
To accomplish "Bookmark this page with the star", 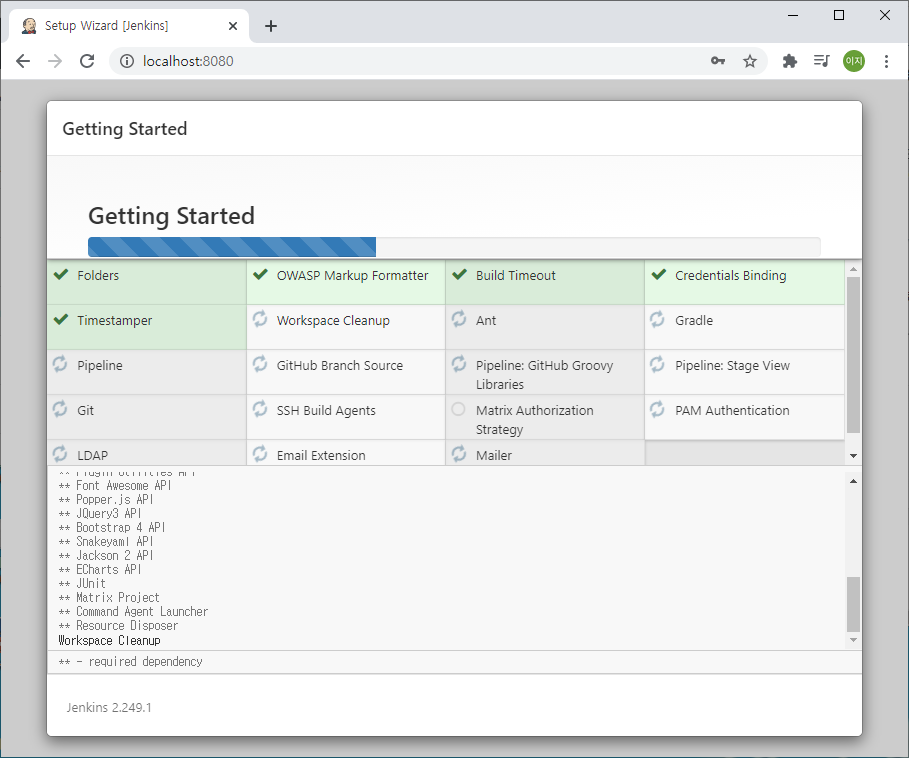I will 750,61.
